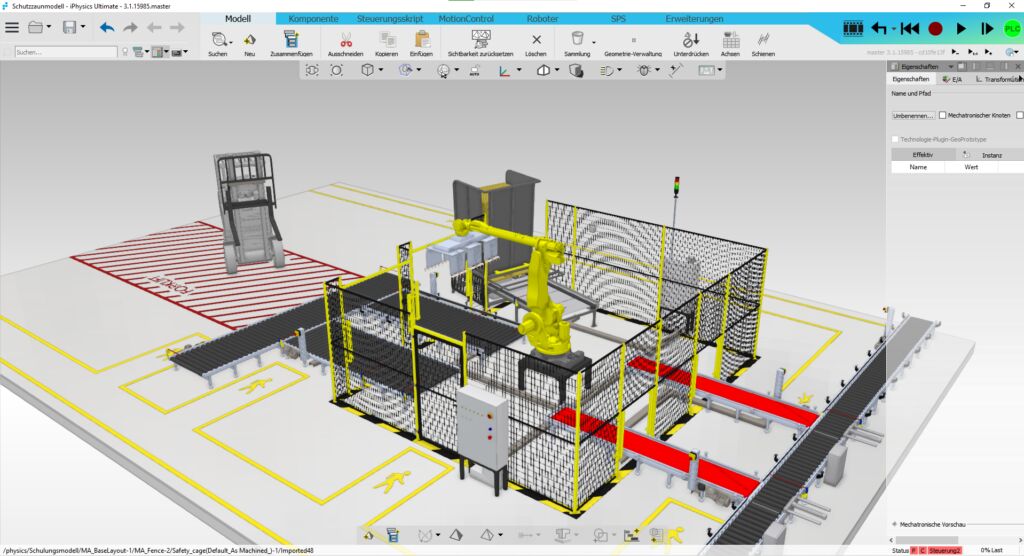The height and width of the screenshot is (556, 1024).
Task: Switch to the Komponente ribbon tab
Action: (313, 18)
